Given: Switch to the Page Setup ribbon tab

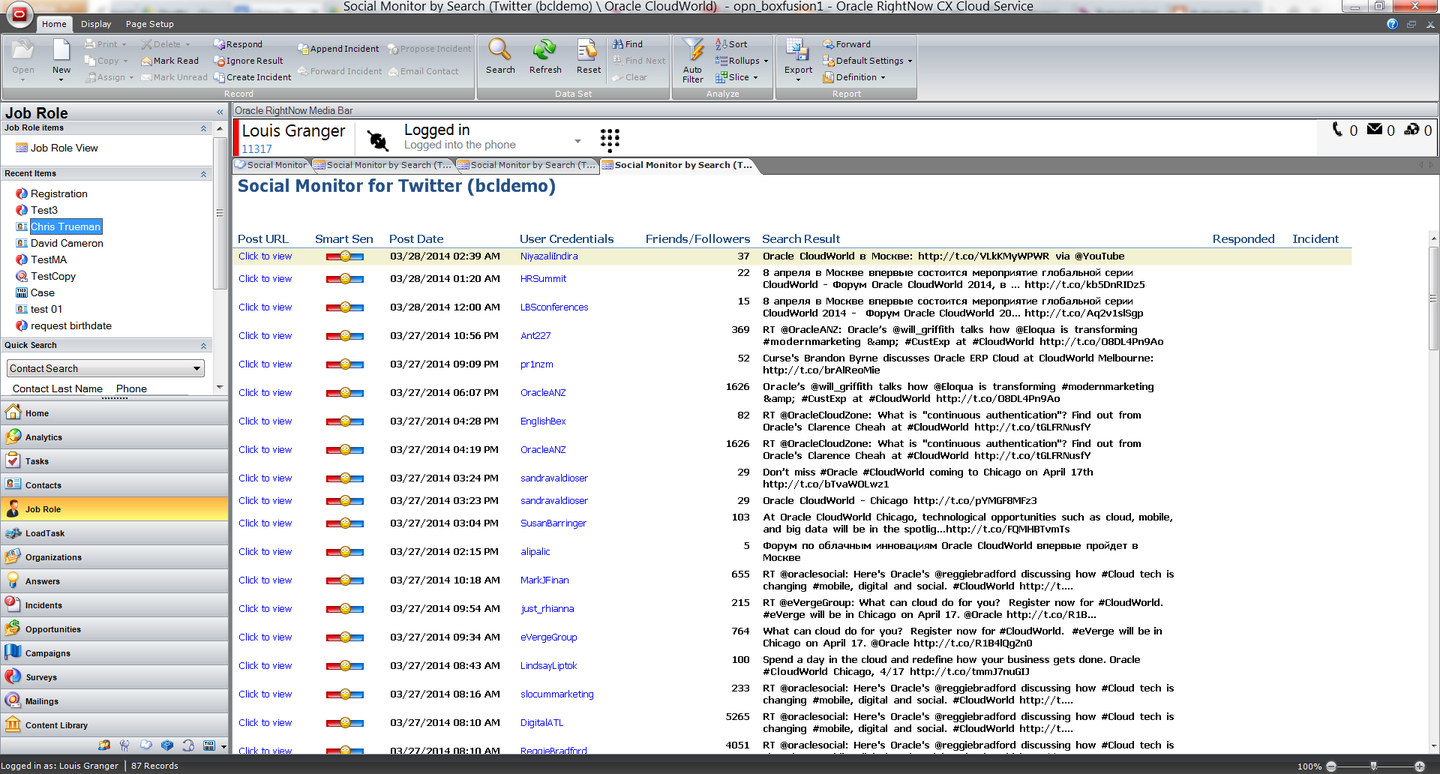Looking at the screenshot, I should tap(149, 24).
